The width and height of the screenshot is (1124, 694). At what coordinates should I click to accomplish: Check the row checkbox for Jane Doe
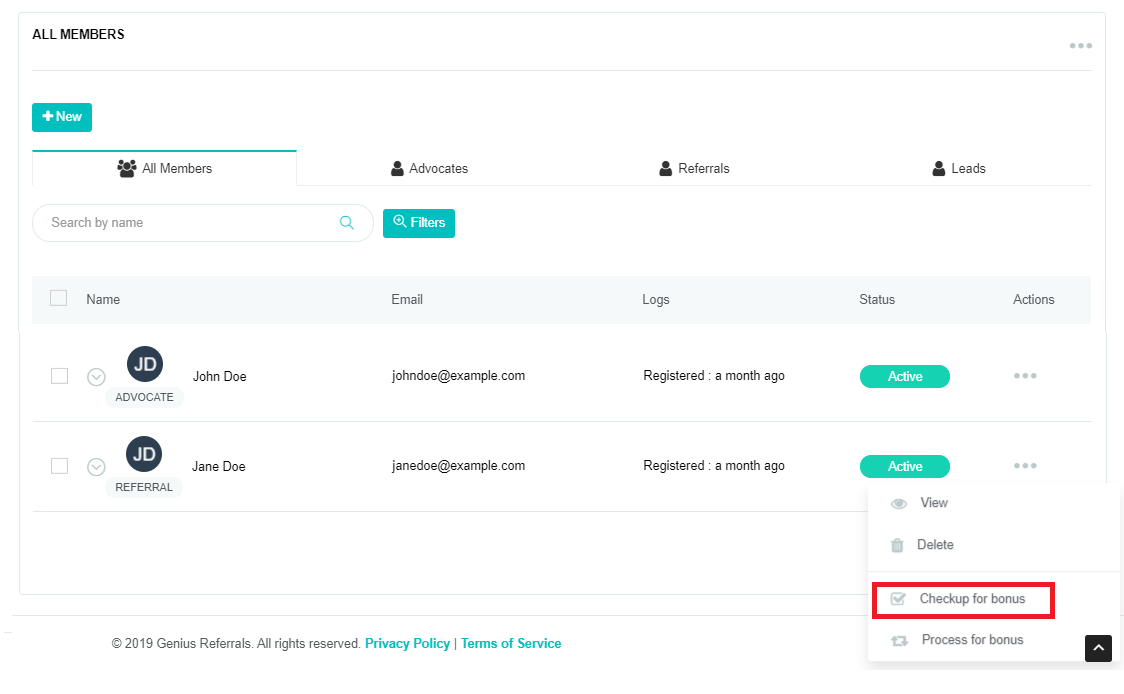(x=58, y=466)
